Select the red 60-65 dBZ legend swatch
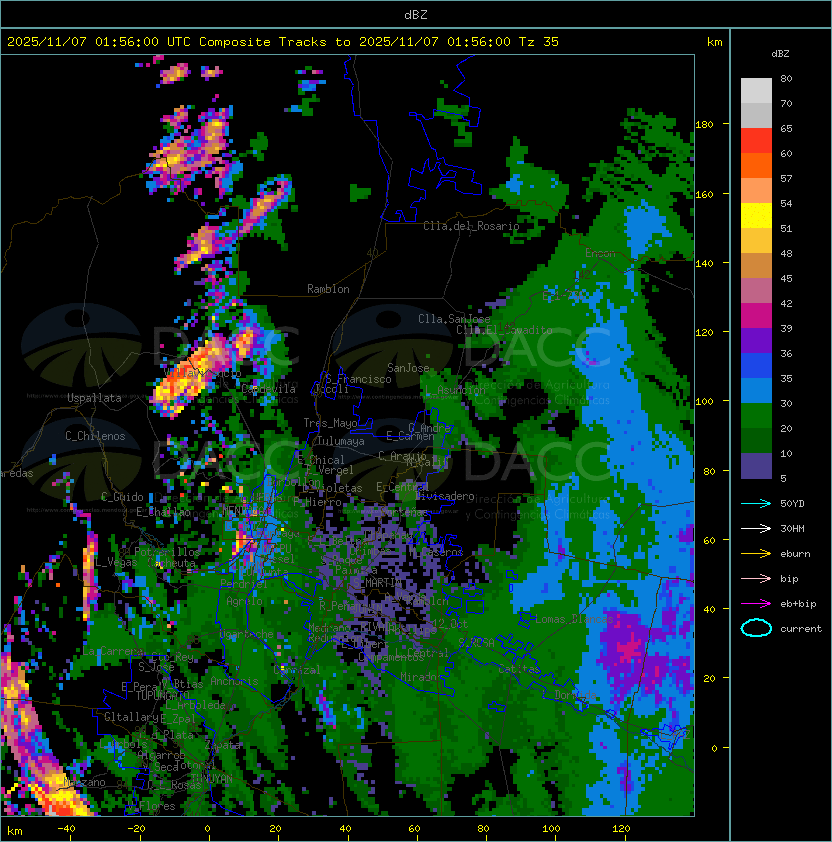The image size is (832, 842). 756,140
